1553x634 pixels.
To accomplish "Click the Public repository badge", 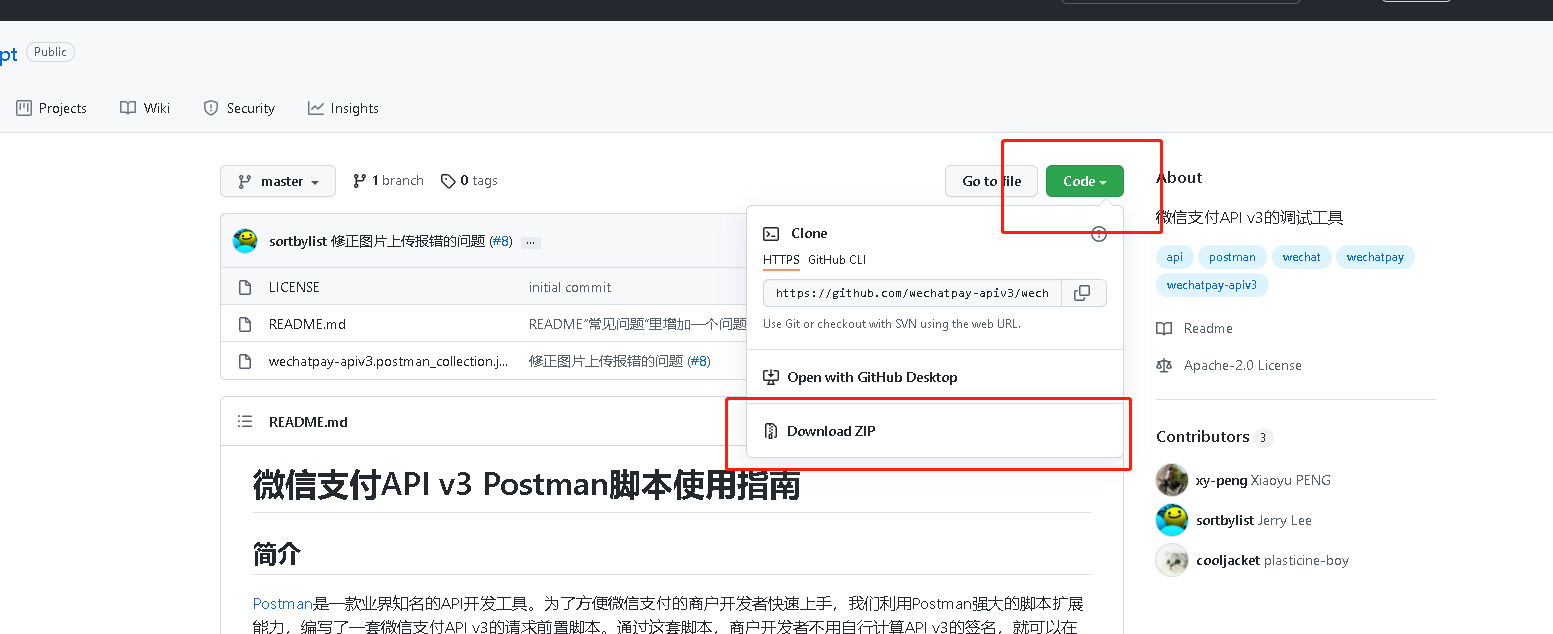I will (x=50, y=52).
